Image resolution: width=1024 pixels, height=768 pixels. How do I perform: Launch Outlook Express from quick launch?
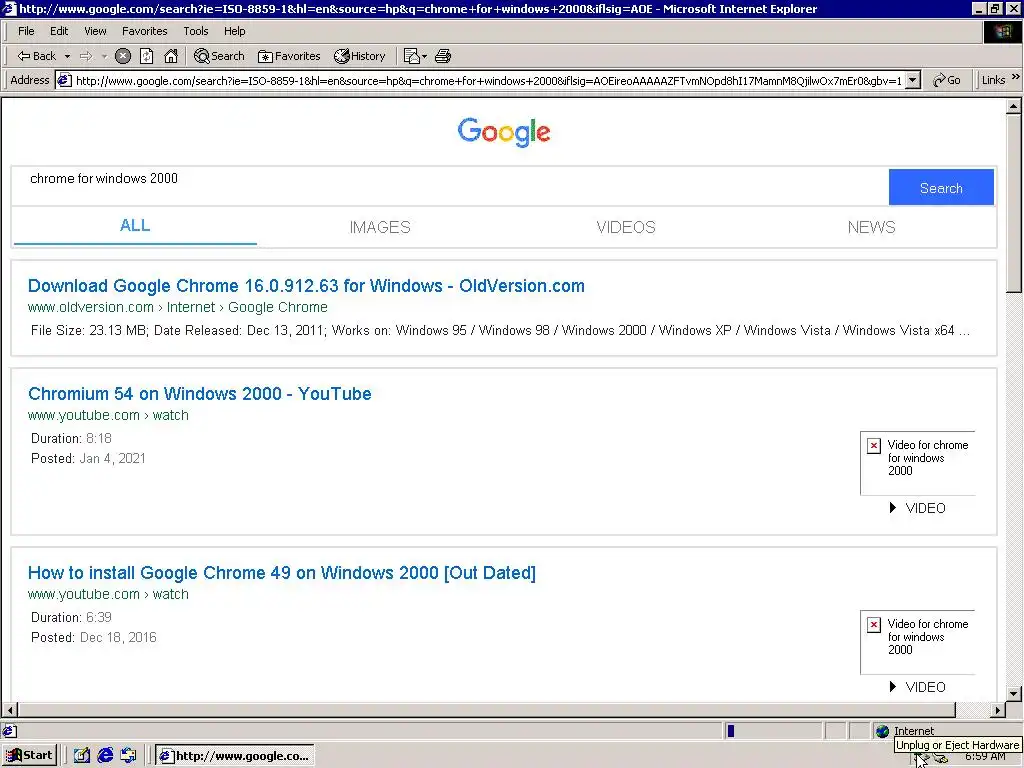pos(129,756)
